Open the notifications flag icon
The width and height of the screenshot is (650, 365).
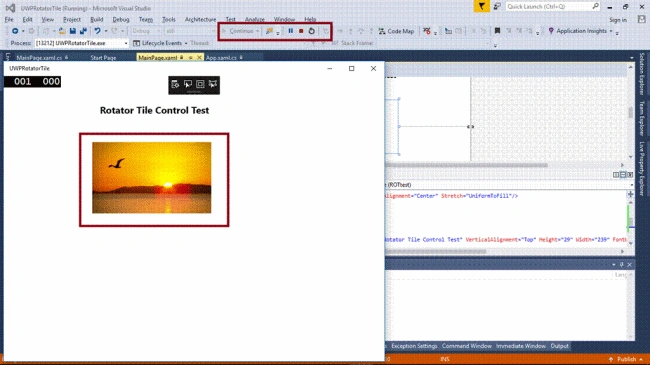click(481, 6)
